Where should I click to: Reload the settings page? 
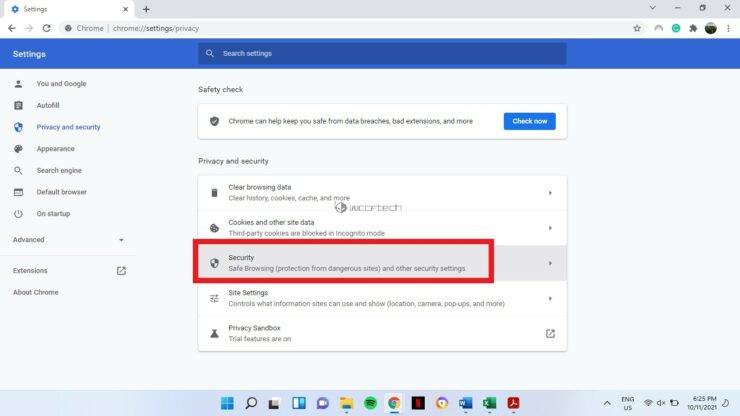[46, 28]
